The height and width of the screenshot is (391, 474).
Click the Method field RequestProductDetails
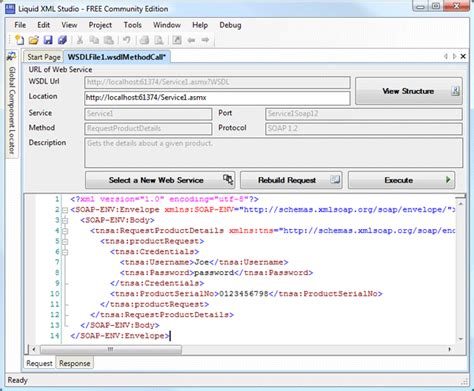[148, 129]
